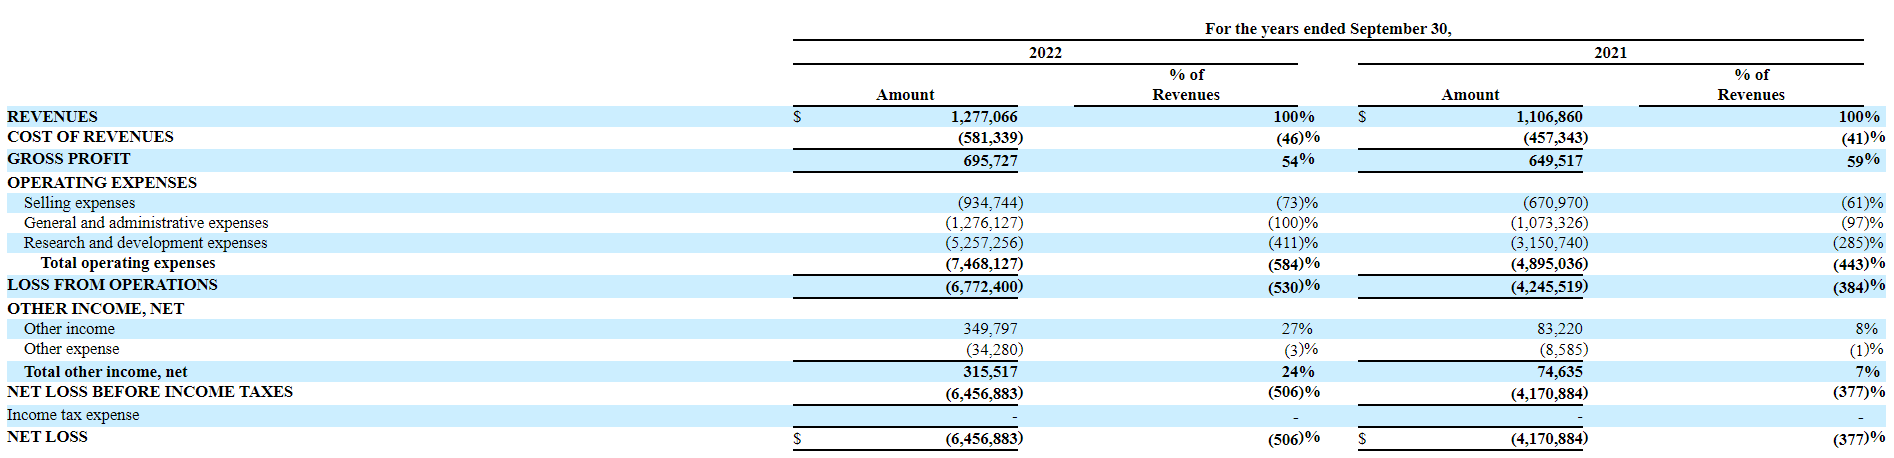Click the Selling expenses row label
The image size is (1894, 458).
[x=79, y=203]
